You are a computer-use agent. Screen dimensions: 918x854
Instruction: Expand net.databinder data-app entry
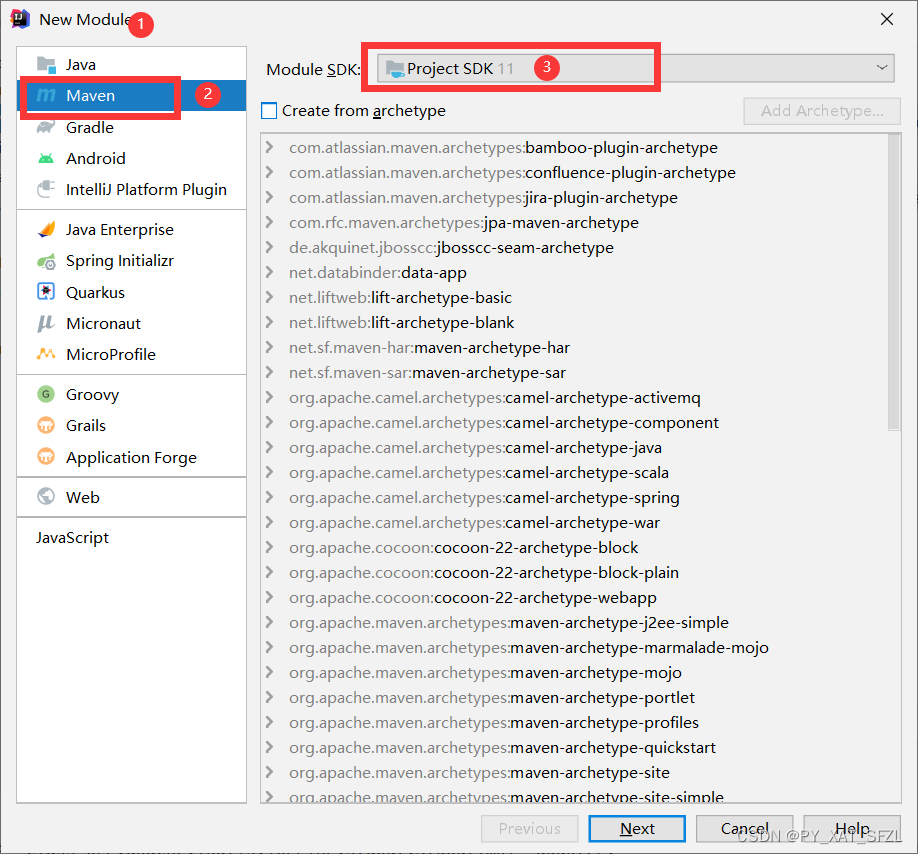click(269, 272)
